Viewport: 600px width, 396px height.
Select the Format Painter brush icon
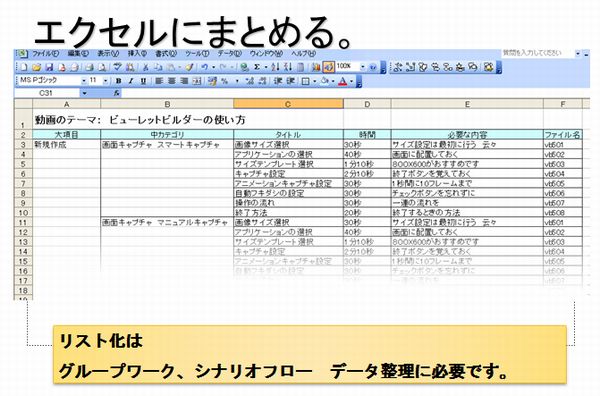[x=189, y=67]
